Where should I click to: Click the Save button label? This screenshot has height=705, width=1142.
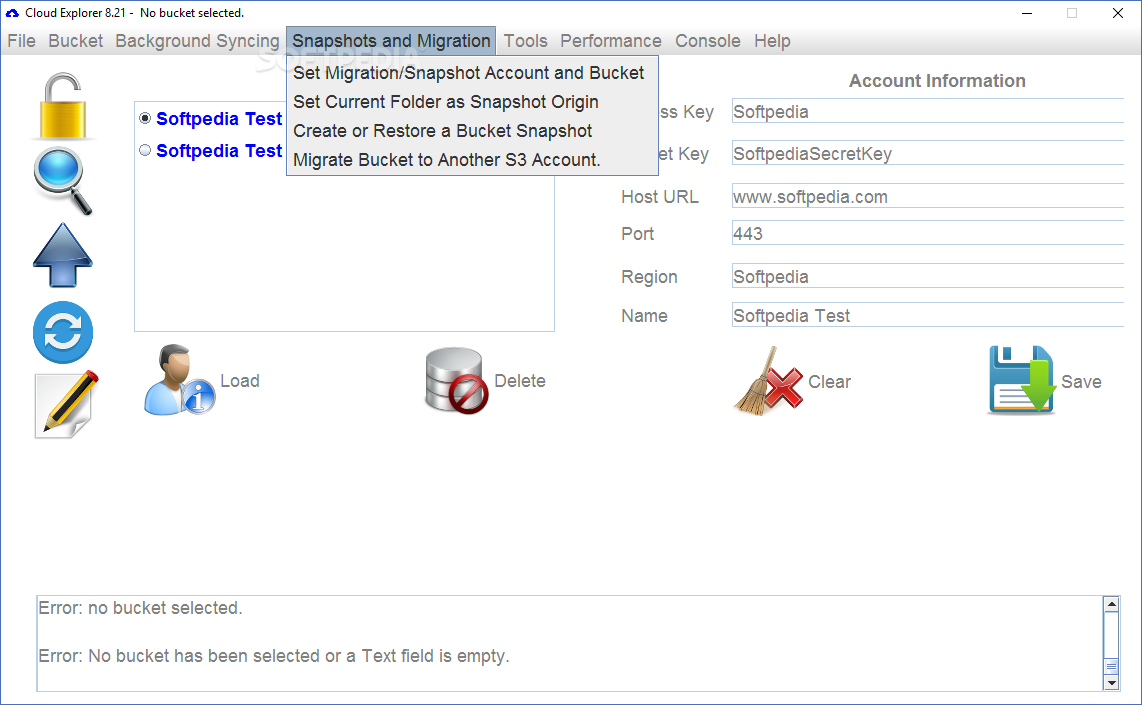[1081, 382]
